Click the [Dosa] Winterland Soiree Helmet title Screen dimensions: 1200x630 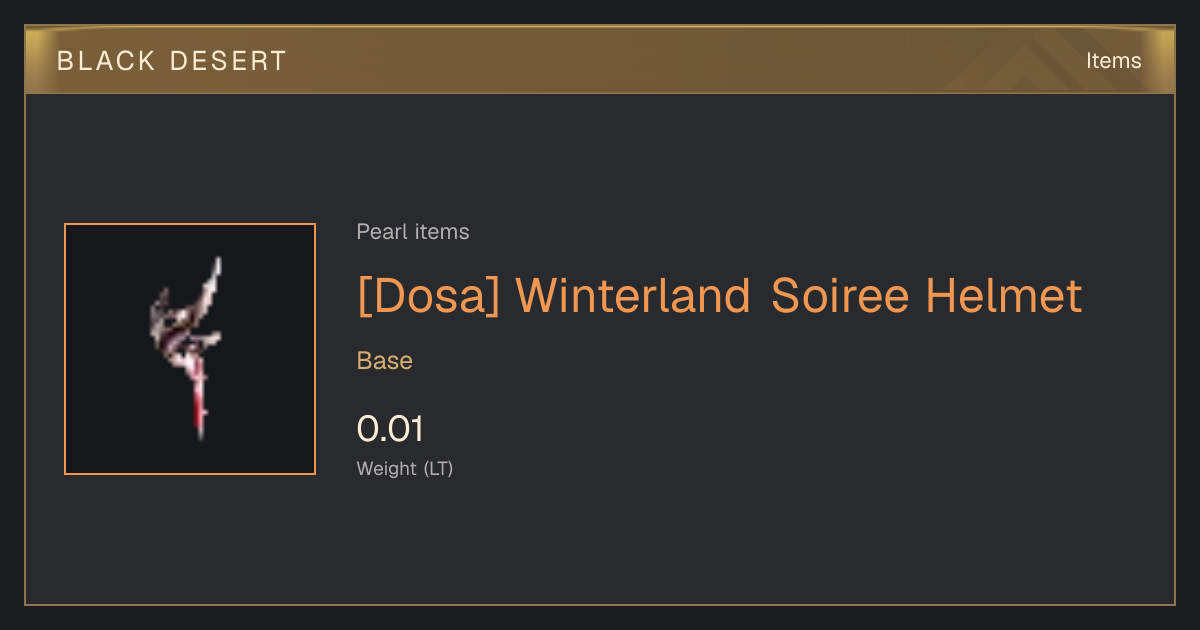point(719,296)
